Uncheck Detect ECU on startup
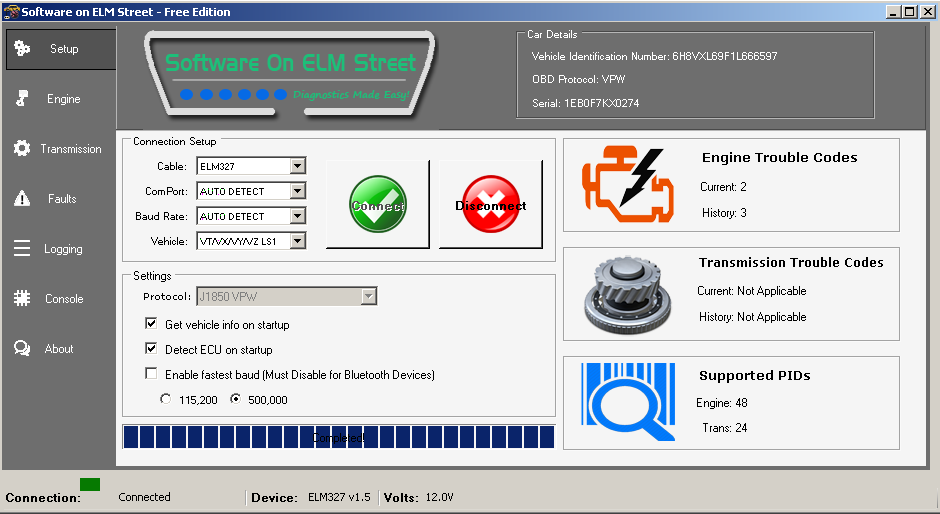940x514 pixels. tap(151, 348)
